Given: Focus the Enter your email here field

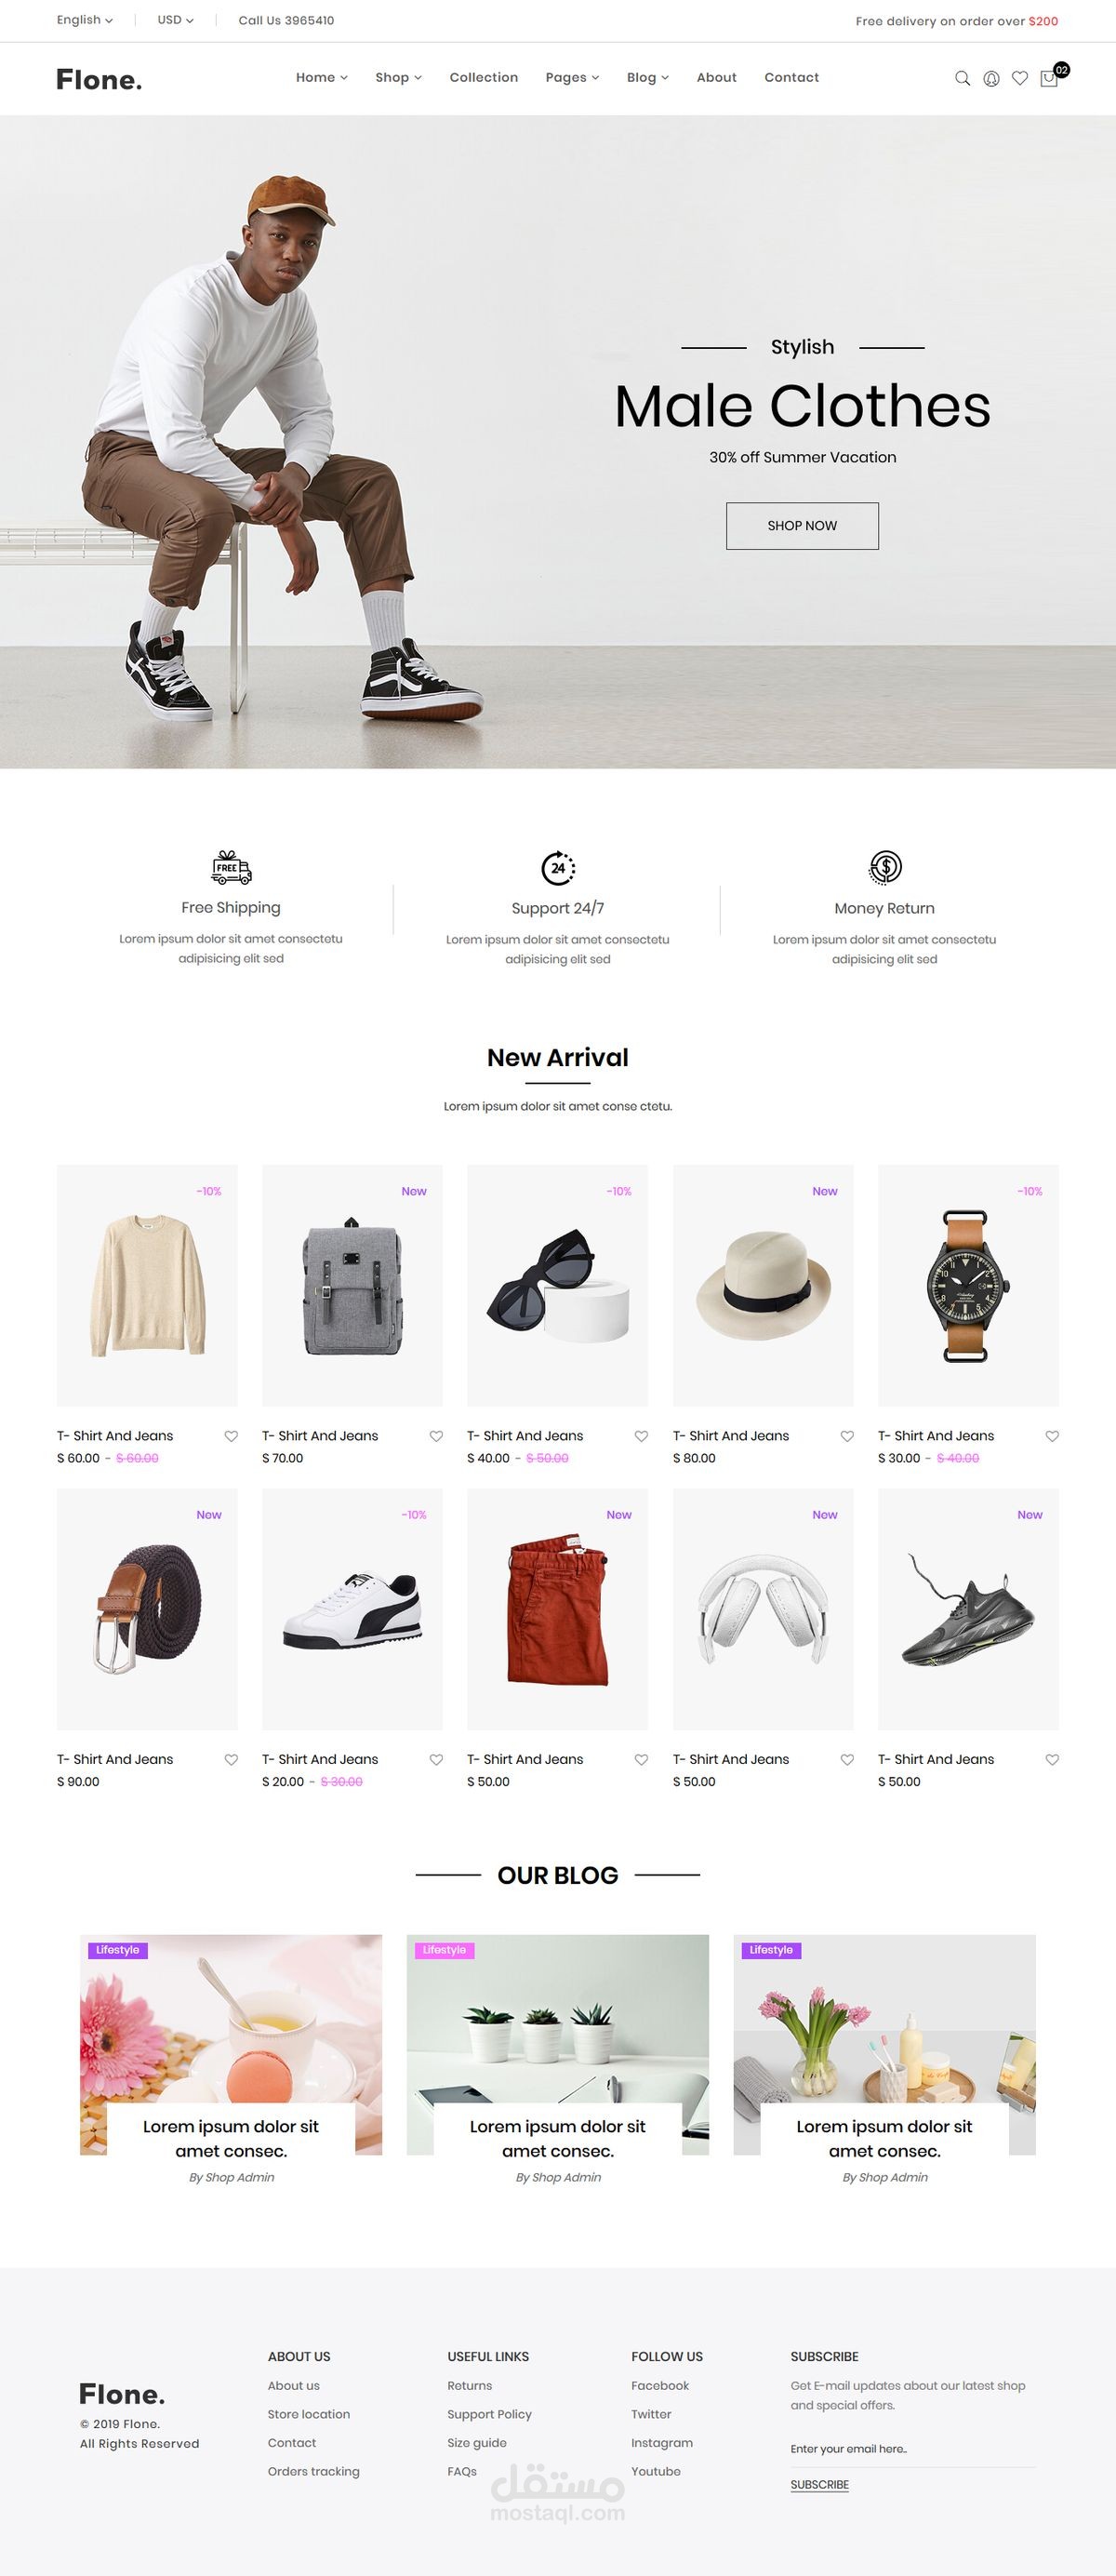Looking at the screenshot, I should click(x=912, y=2449).
